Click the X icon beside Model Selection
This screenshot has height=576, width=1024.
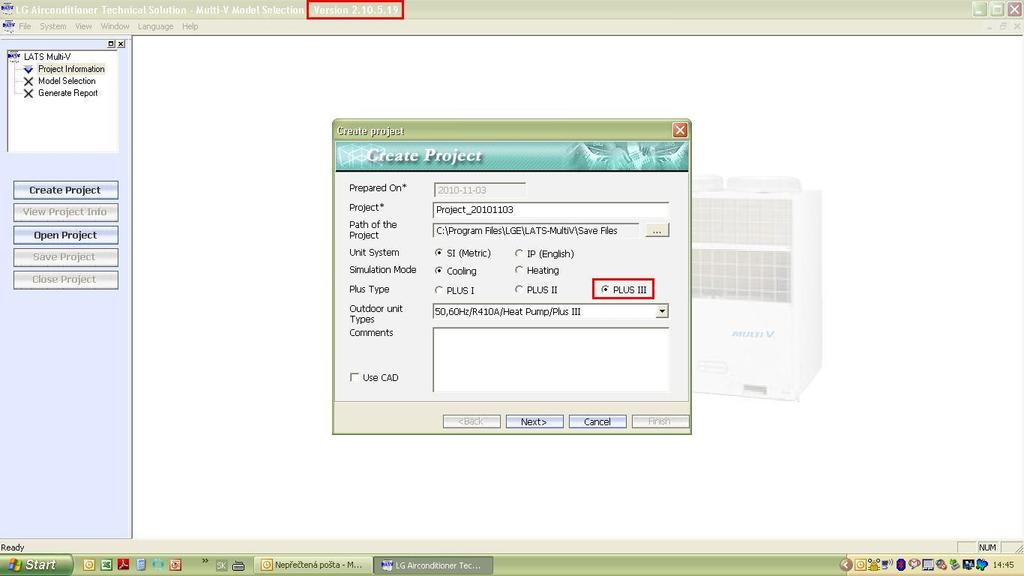tap(28, 82)
